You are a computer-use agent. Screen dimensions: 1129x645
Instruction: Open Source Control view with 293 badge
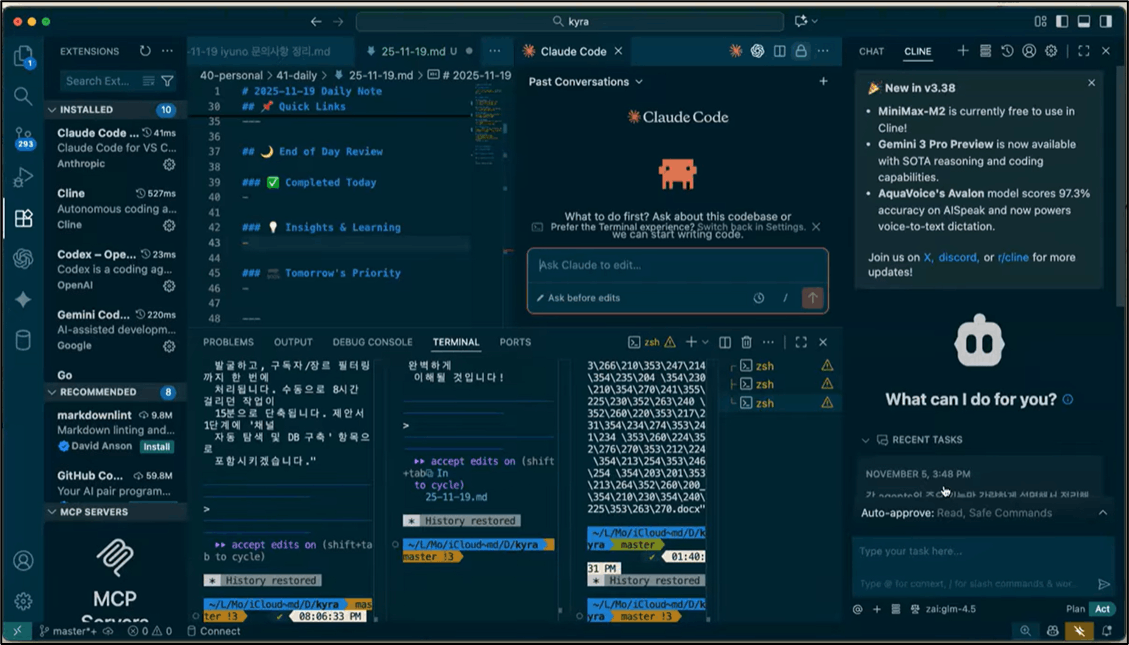point(24,137)
